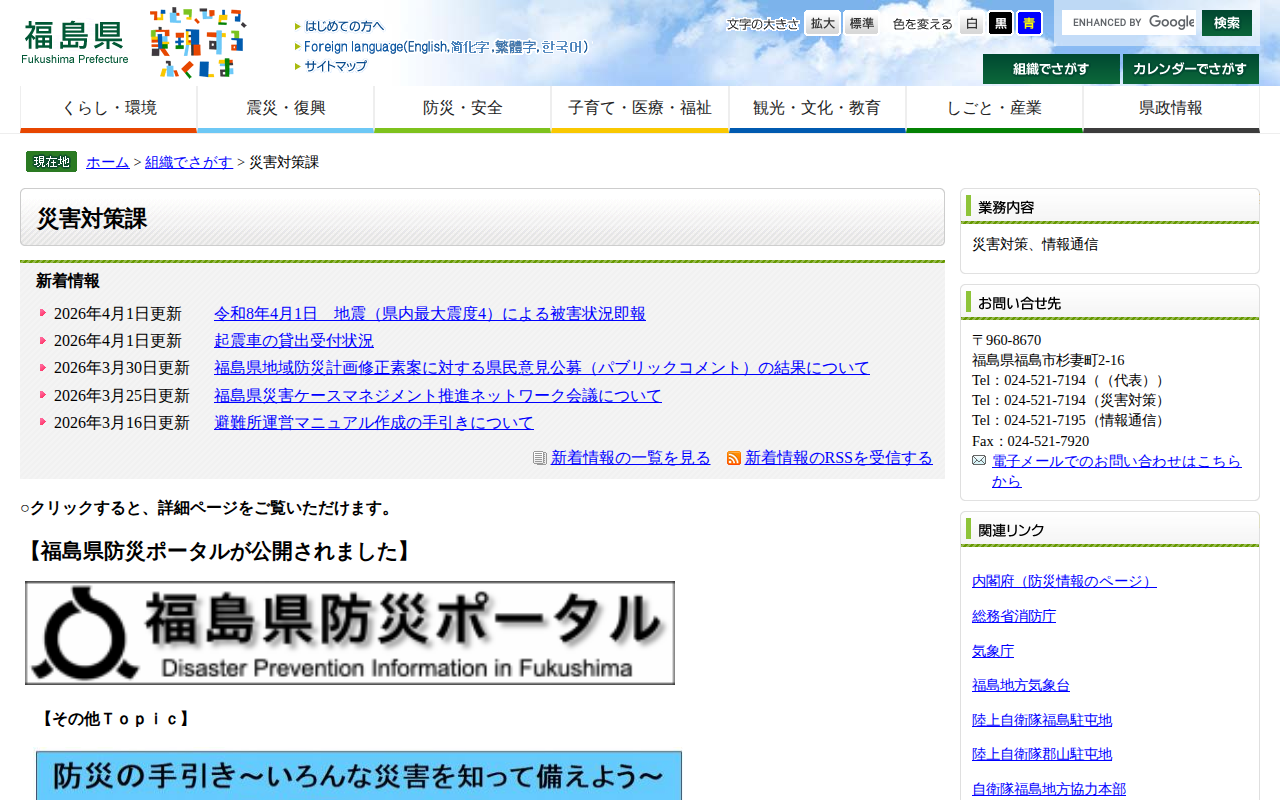The height and width of the screenshot is (800, 1280).
Task: Click the RSS icon beside 新着情報のRSSを受信する
Action: [734, 457]
